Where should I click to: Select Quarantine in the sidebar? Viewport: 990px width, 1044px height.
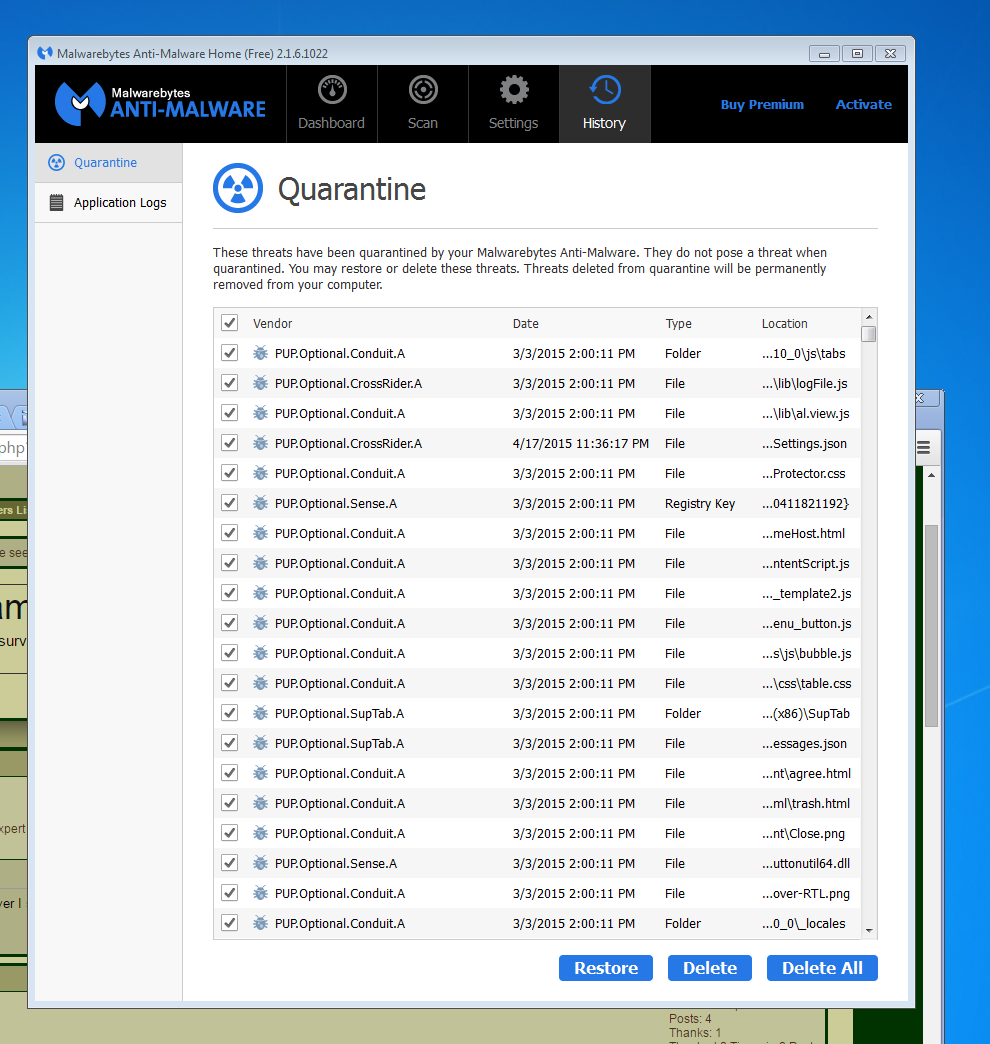pos(109,162)
